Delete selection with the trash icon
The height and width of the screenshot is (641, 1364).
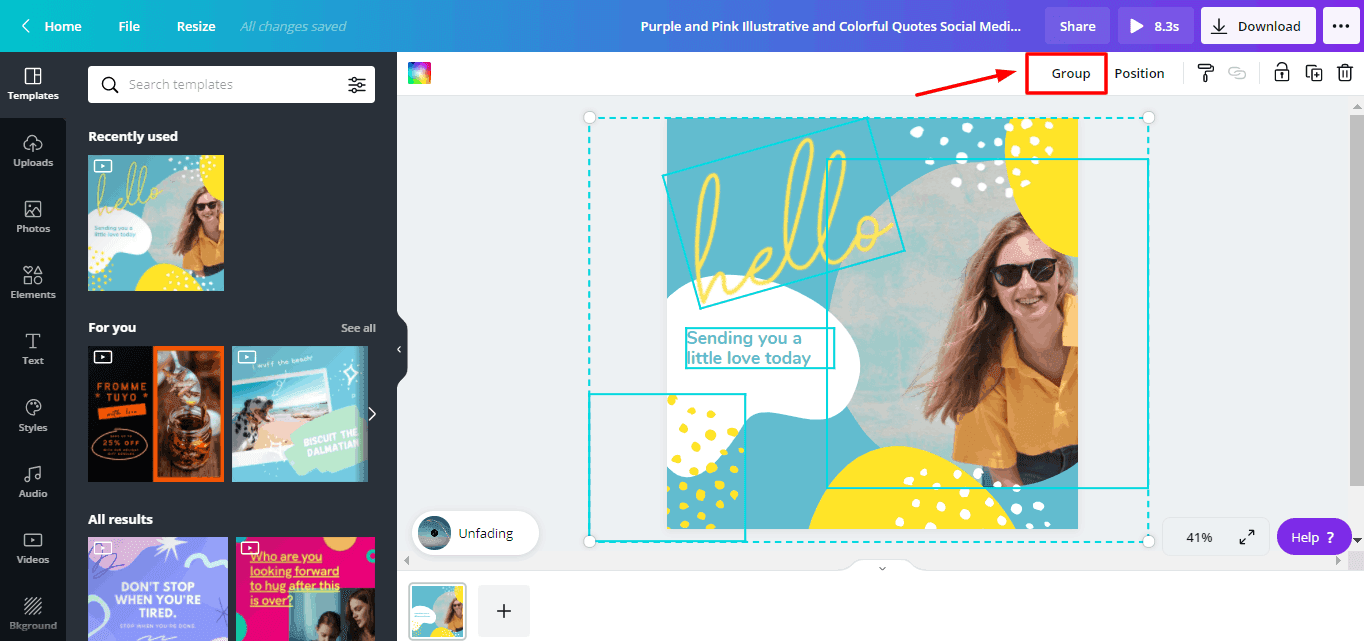[1345, 73]
